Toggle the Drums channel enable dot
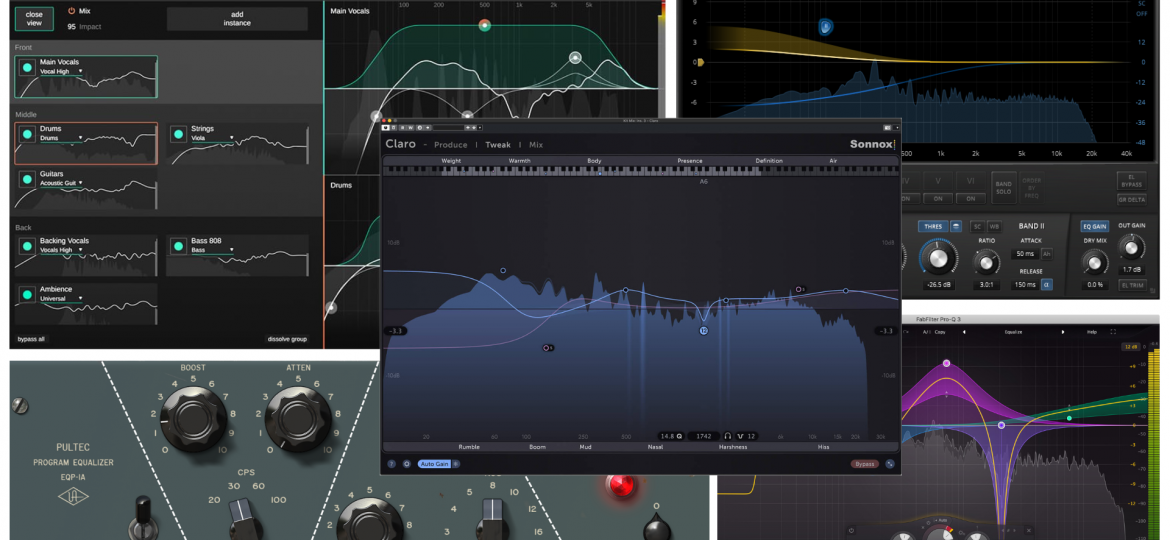Viewport: 1170px width, 540px height. tap(28, 134)
